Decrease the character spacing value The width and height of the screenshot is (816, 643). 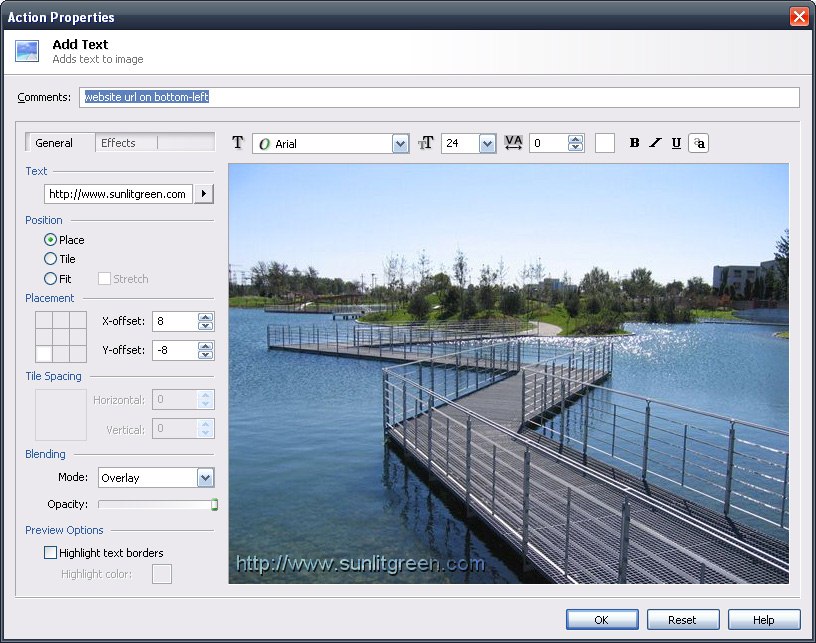pyautogui.click(x=576, y=147)
